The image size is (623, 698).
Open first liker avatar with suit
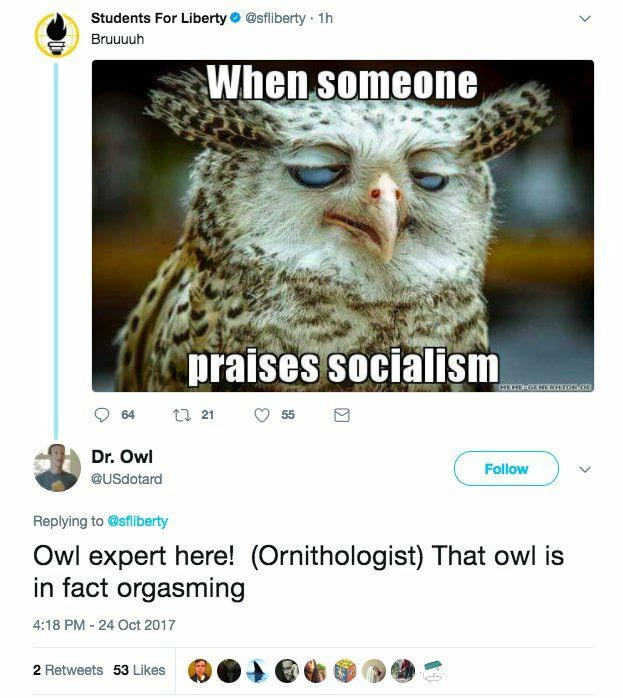pos(199,671)
